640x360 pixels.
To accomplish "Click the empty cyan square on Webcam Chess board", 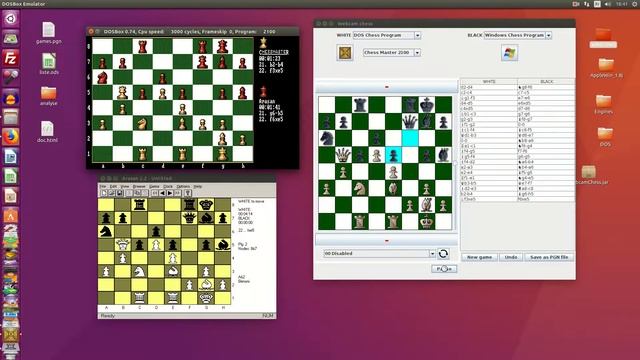I will coord(410,138).
